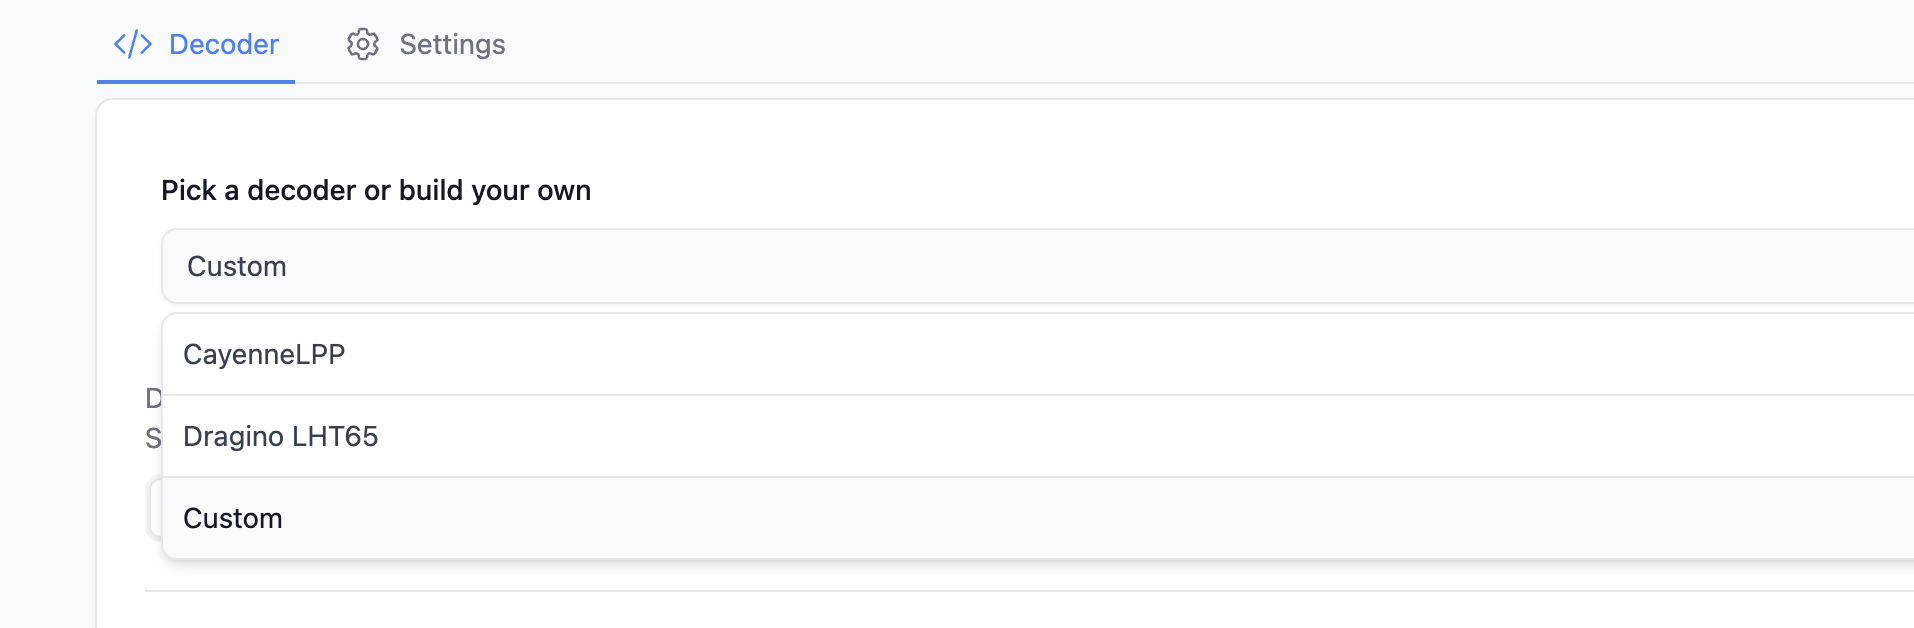Click the active Decoder tab label
The width and height of the screenshot is (1914, 628).
223,44
